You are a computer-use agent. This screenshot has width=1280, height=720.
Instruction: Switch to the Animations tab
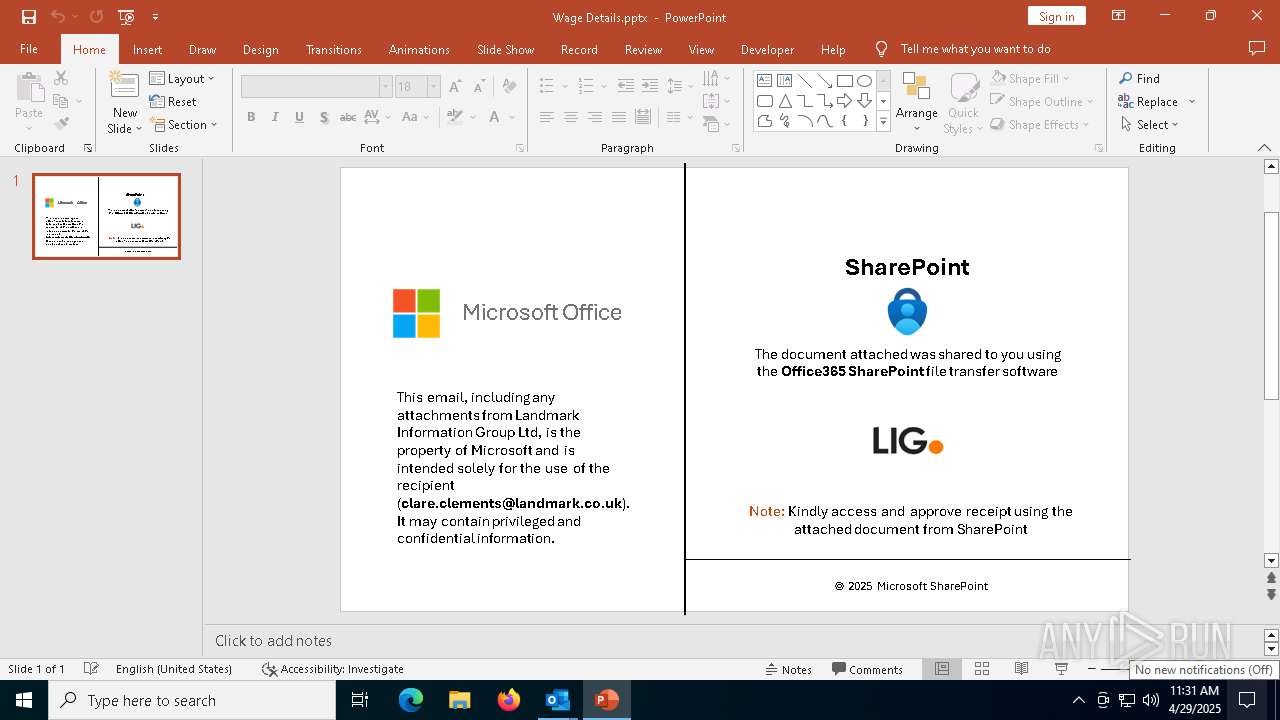[x=419, y=49]
